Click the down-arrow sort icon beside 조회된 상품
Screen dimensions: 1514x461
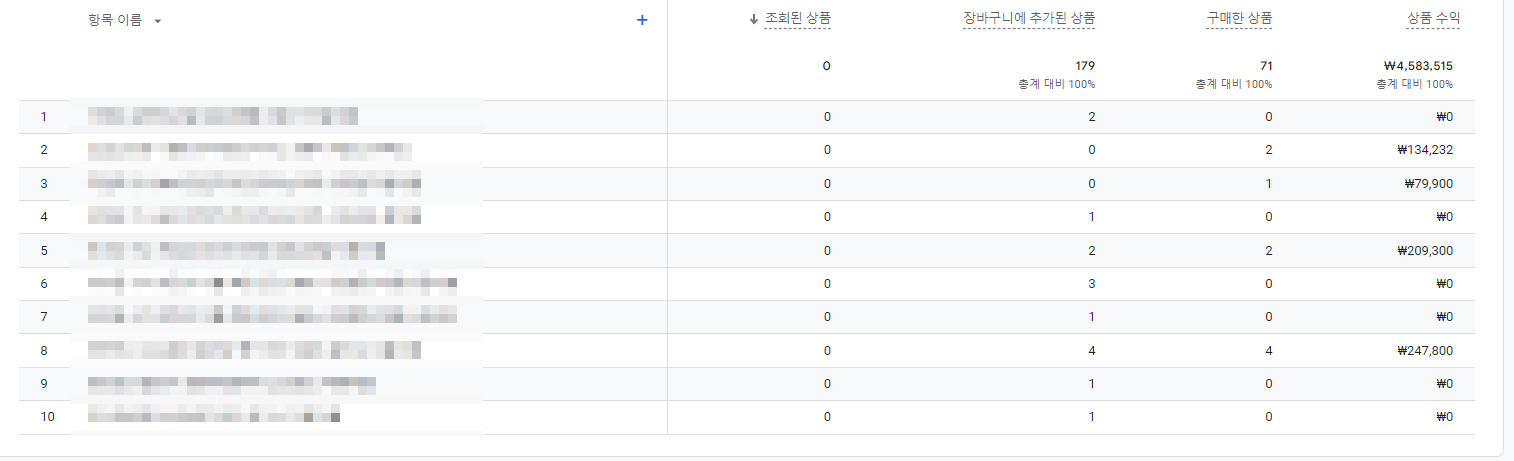(754, 19)
